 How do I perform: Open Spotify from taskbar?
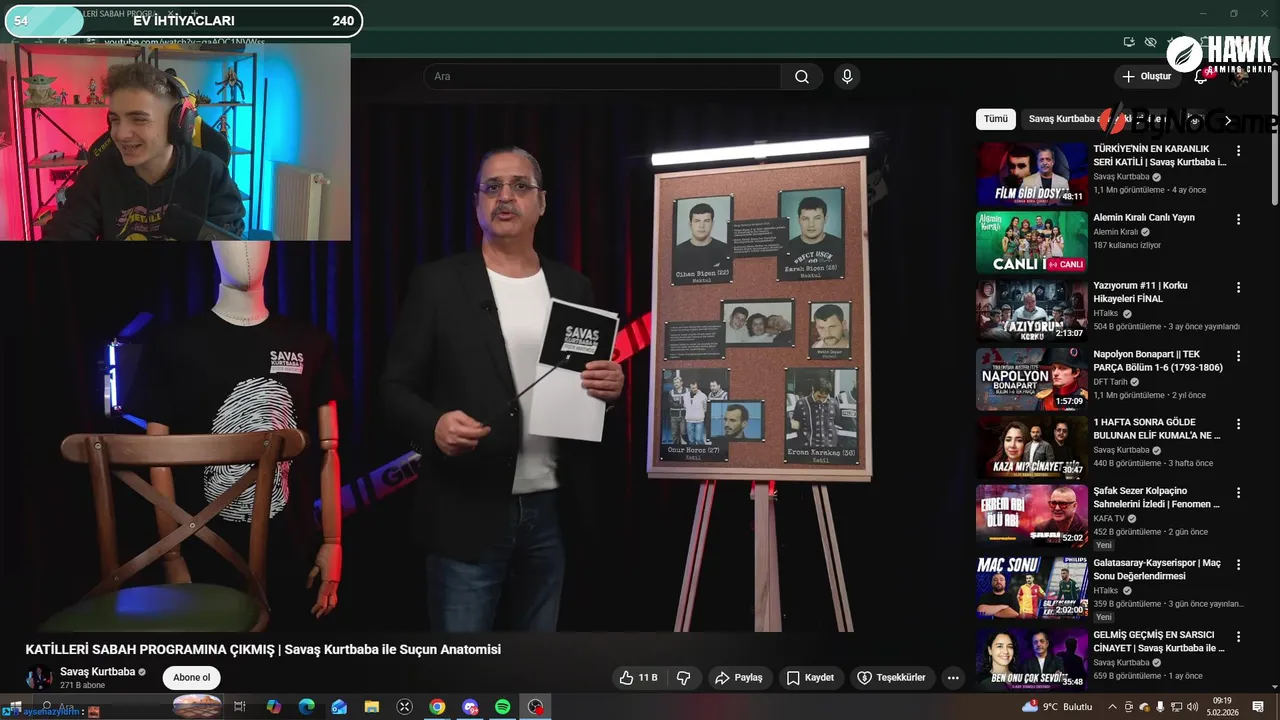[x=503, y=707]
